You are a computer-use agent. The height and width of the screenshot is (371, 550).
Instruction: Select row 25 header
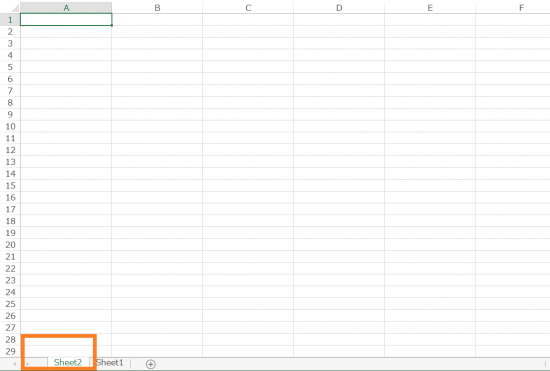coord(10,304)
